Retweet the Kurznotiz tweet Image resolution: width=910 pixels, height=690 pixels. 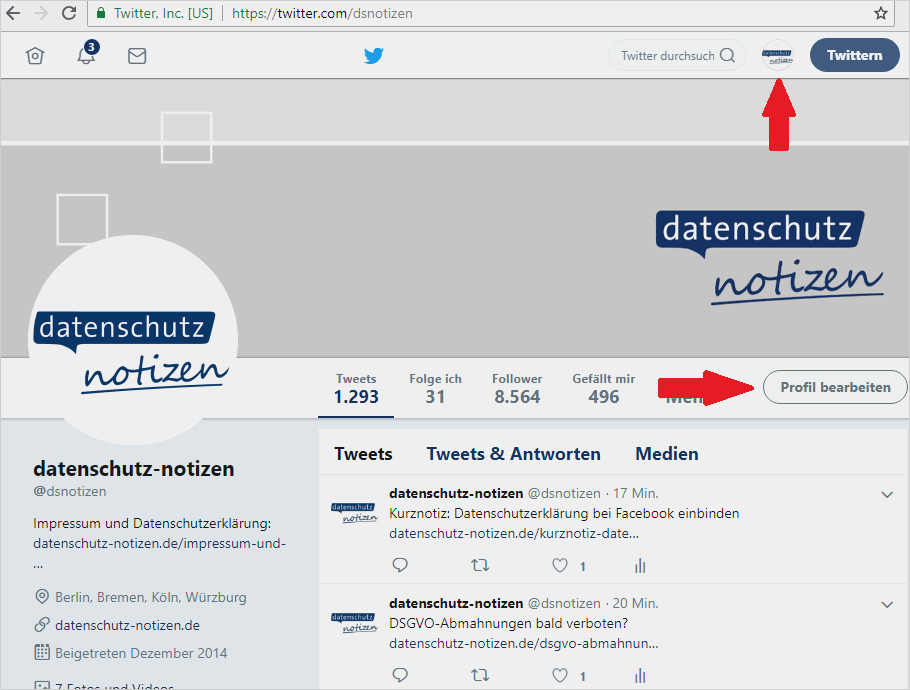[480, 565]
